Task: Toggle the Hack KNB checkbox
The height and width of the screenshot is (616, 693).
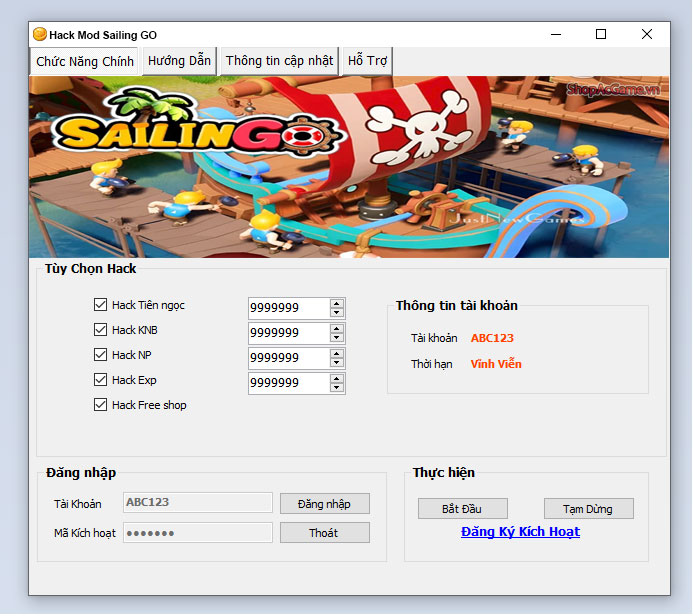Action: pos(100,330)
